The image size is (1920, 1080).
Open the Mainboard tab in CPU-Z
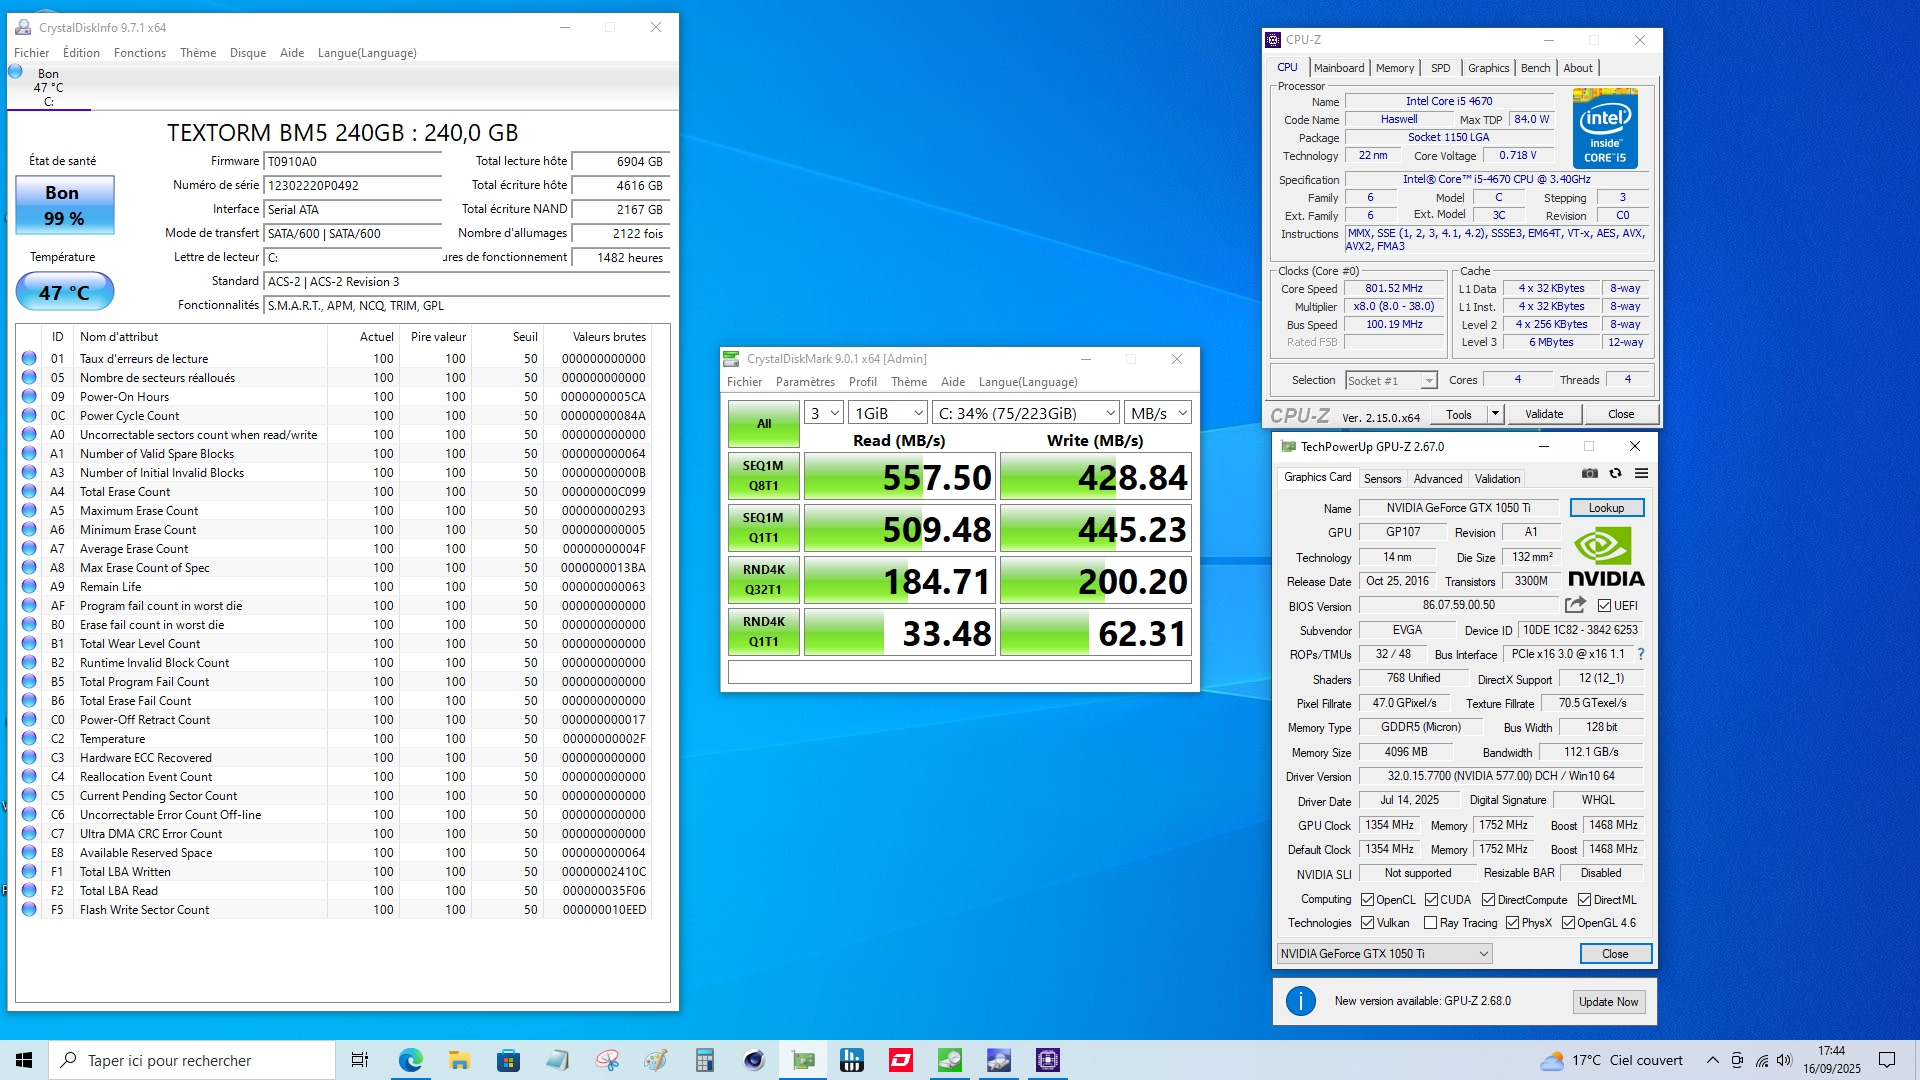[x=1338, y=68]
